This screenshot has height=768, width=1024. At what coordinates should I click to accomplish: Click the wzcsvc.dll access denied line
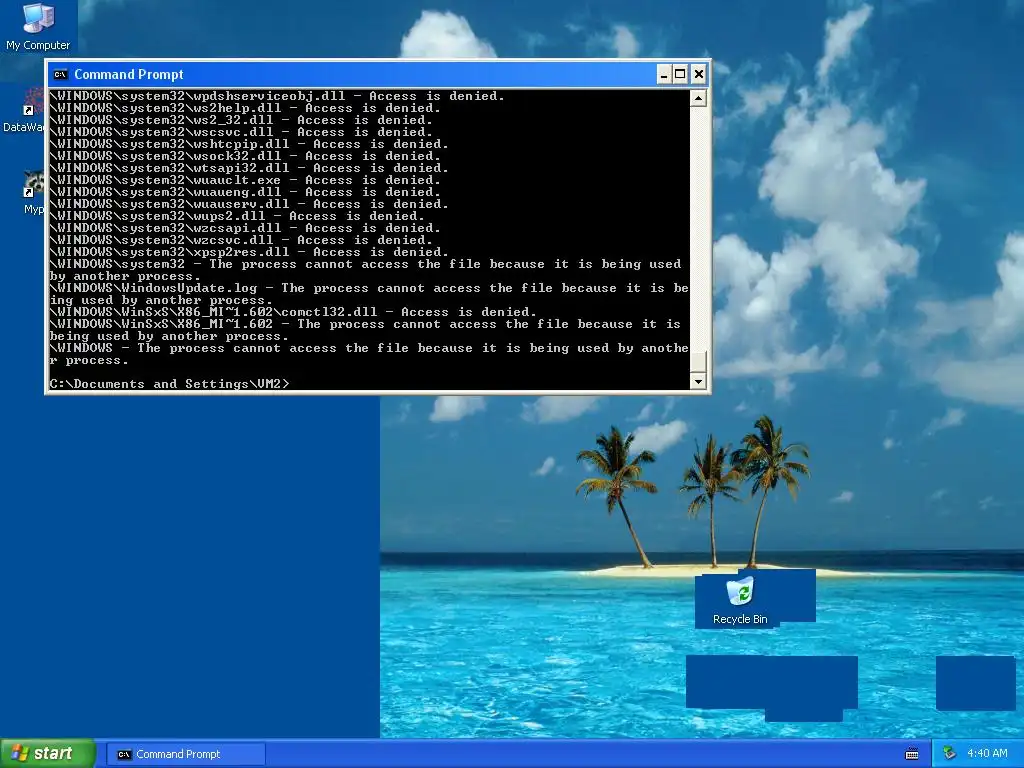[241, 240]
